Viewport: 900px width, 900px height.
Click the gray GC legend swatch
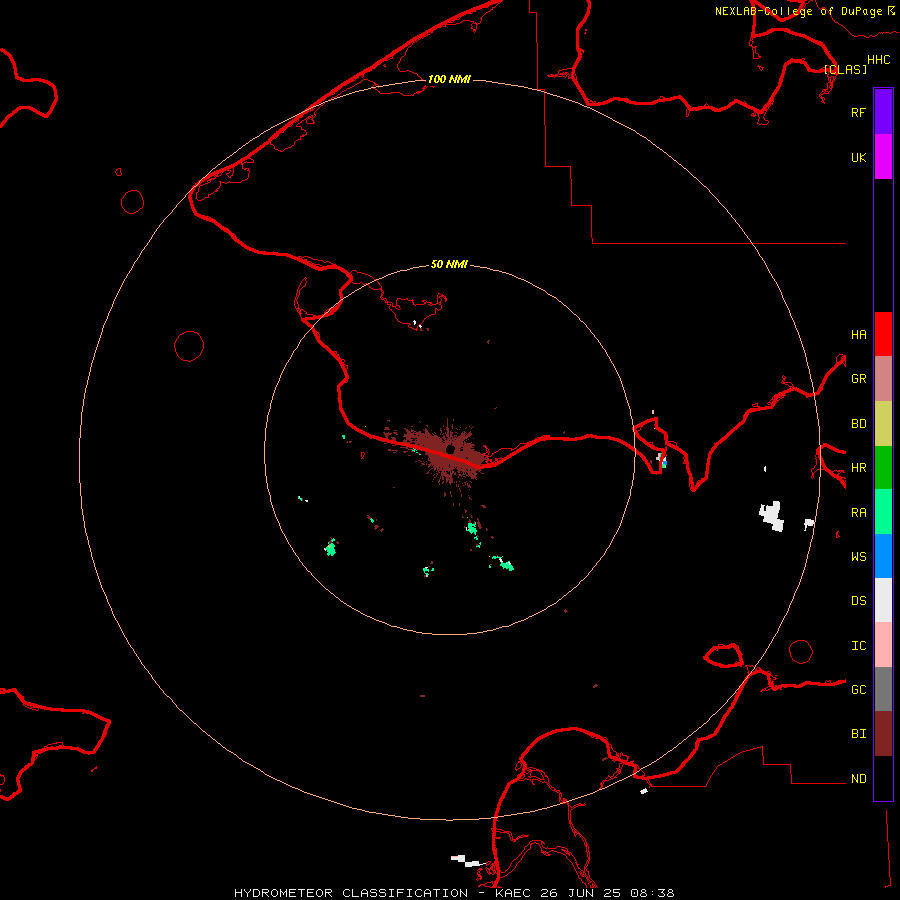[883, 689]
